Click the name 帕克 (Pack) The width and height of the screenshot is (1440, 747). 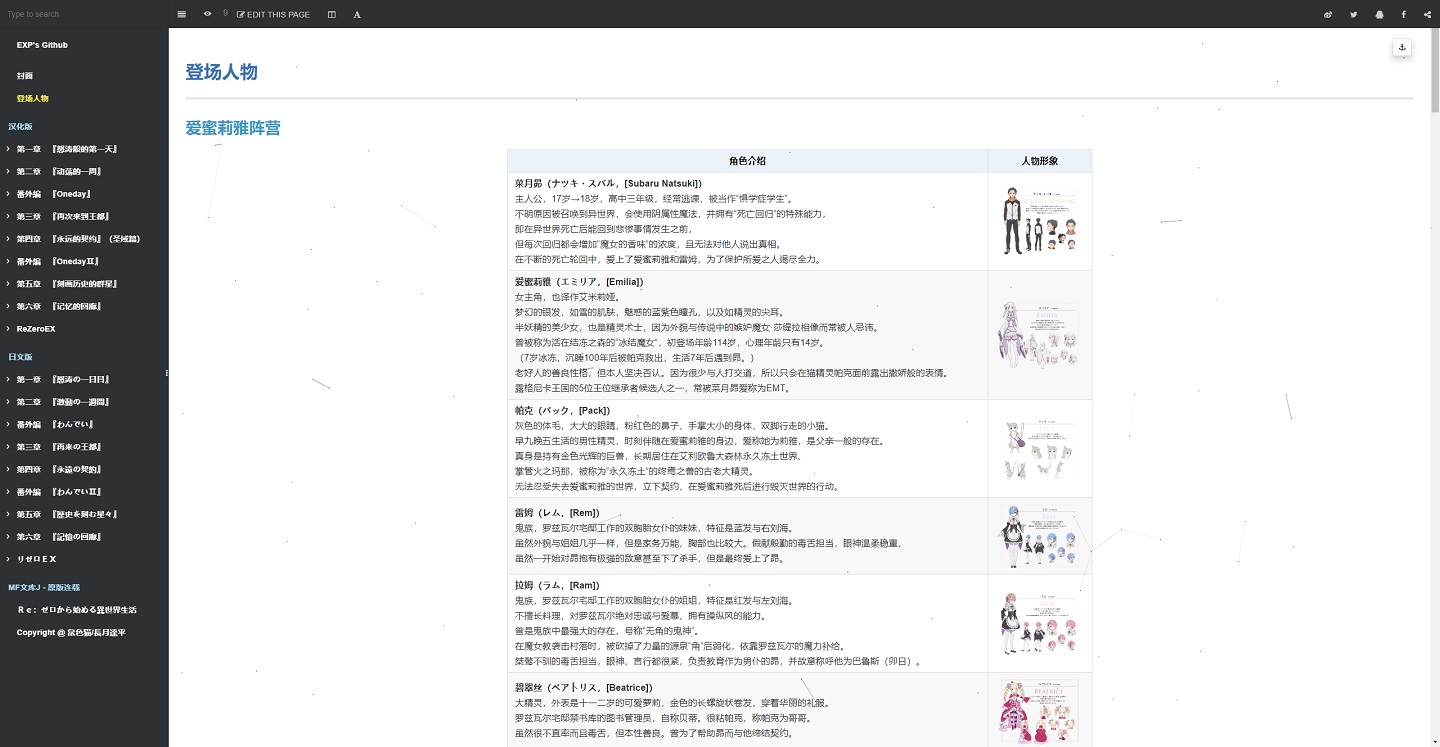click(x=562, y=411)
